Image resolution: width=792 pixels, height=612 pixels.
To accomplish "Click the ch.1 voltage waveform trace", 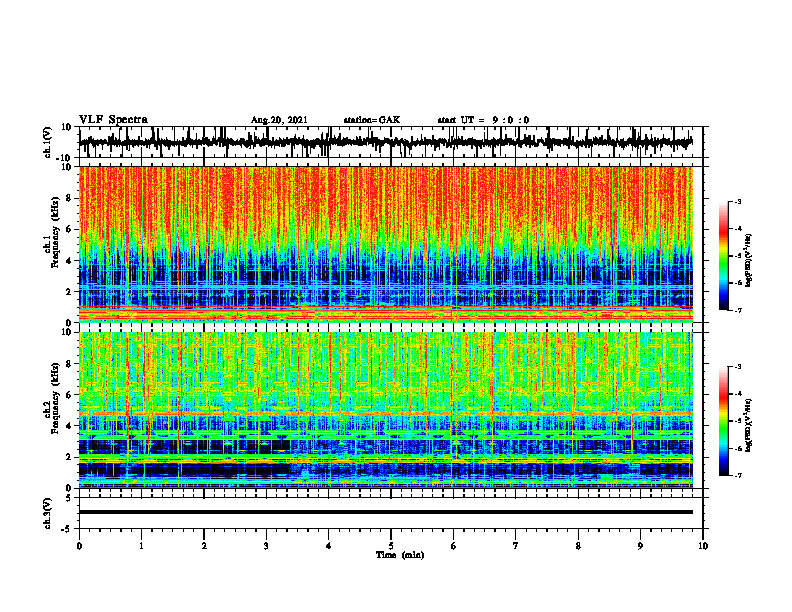I will 385,142.
